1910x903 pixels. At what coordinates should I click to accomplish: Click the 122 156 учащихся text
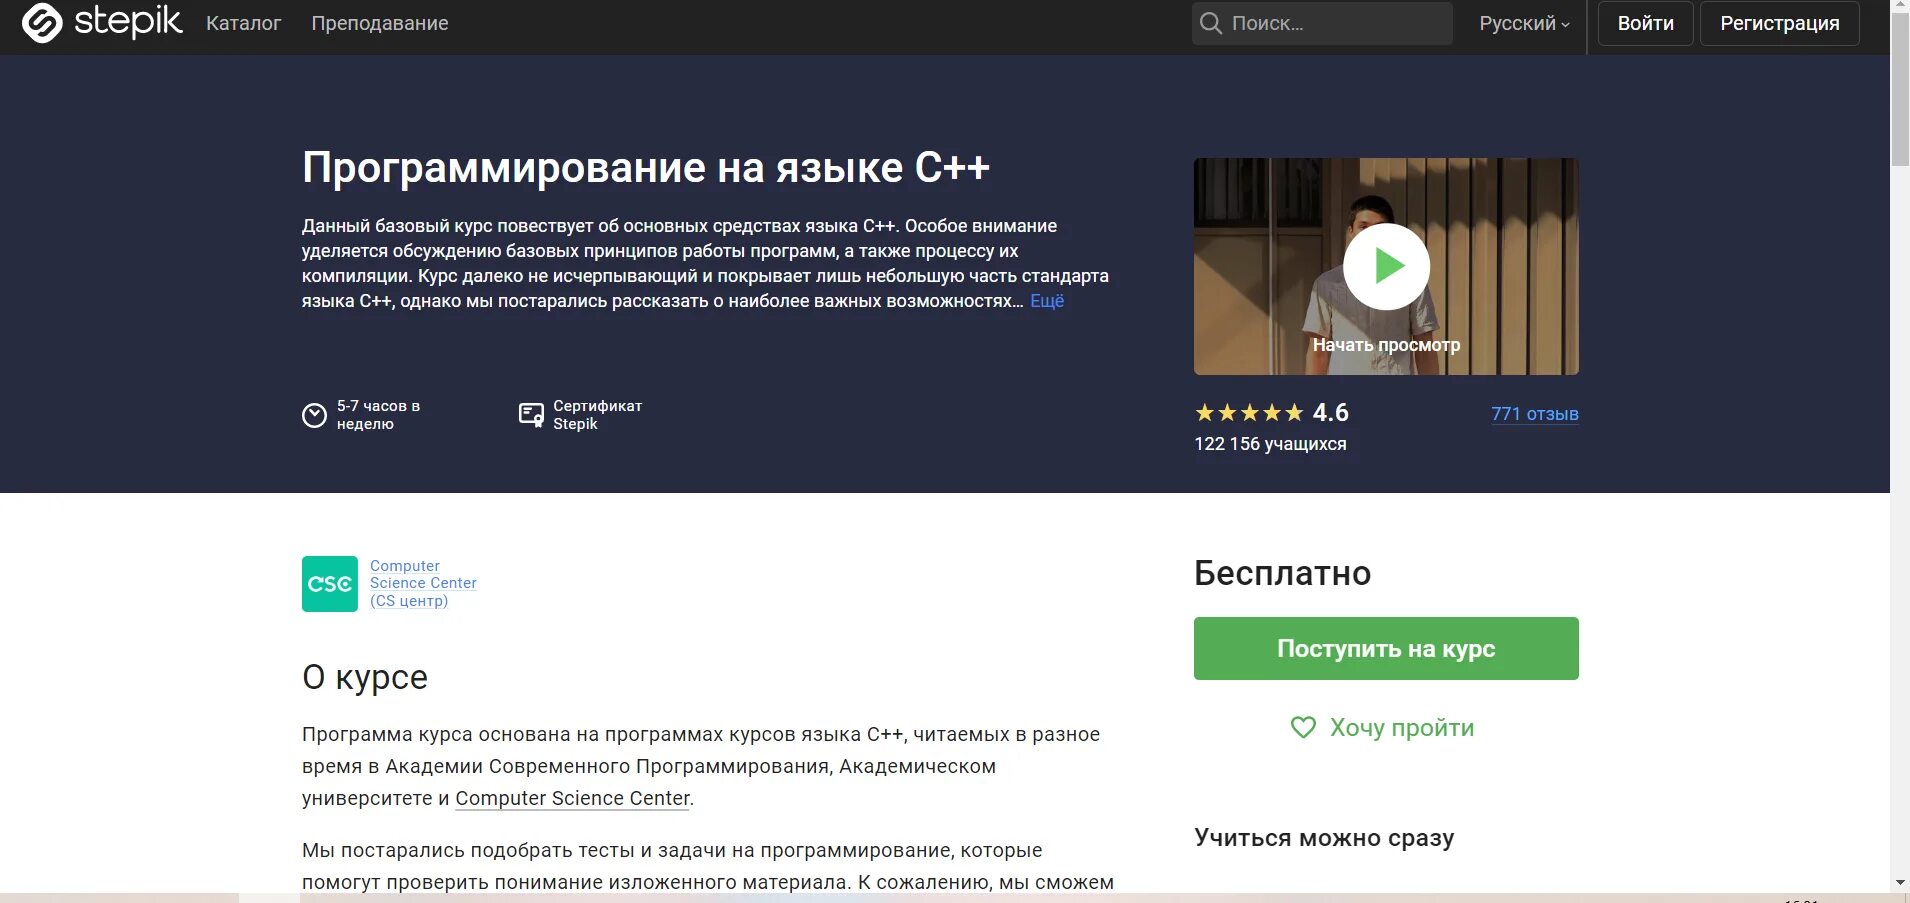pos(1270,444)
